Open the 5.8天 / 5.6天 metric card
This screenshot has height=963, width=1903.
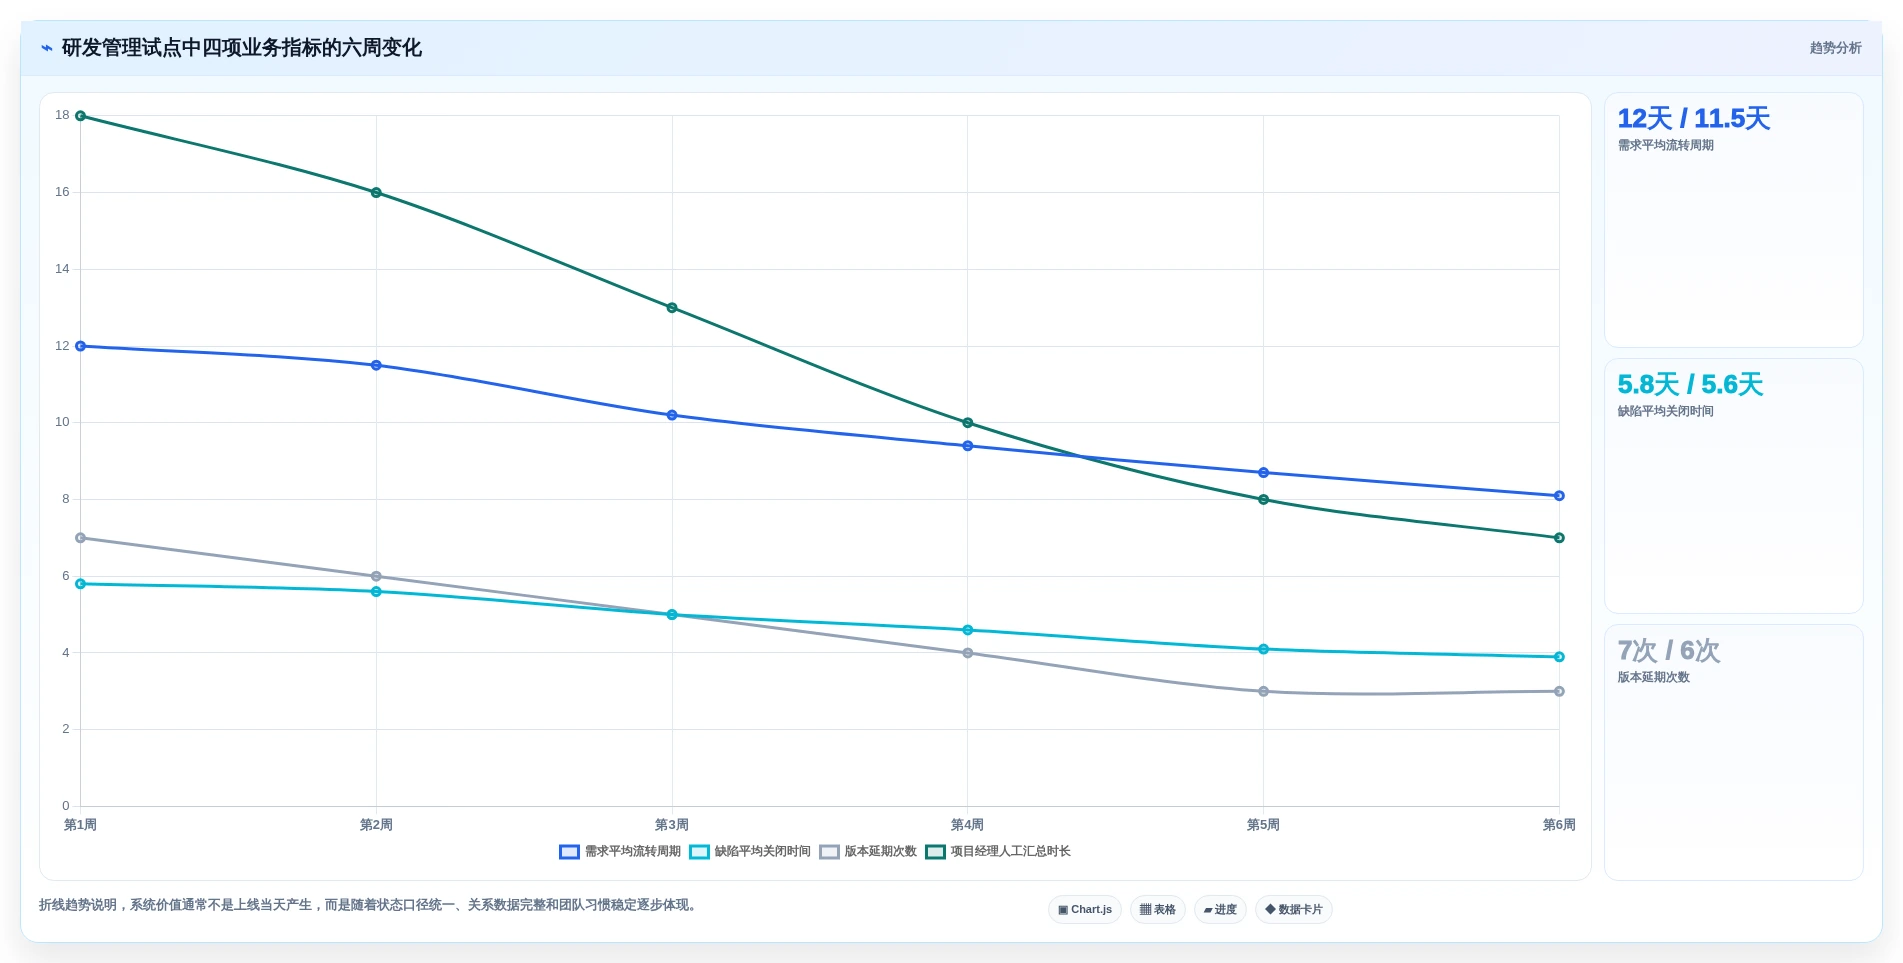(x=1733, y=486)
